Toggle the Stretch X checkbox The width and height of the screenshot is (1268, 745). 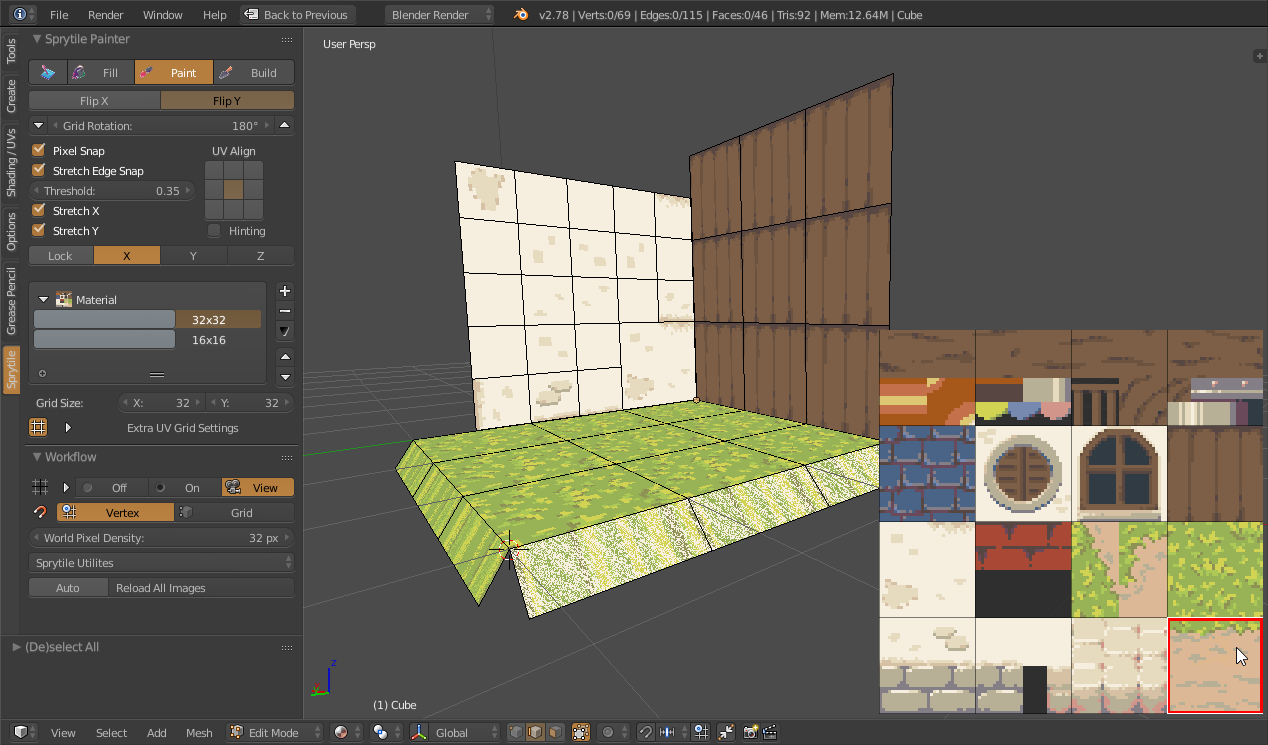[x=39, y=210]
